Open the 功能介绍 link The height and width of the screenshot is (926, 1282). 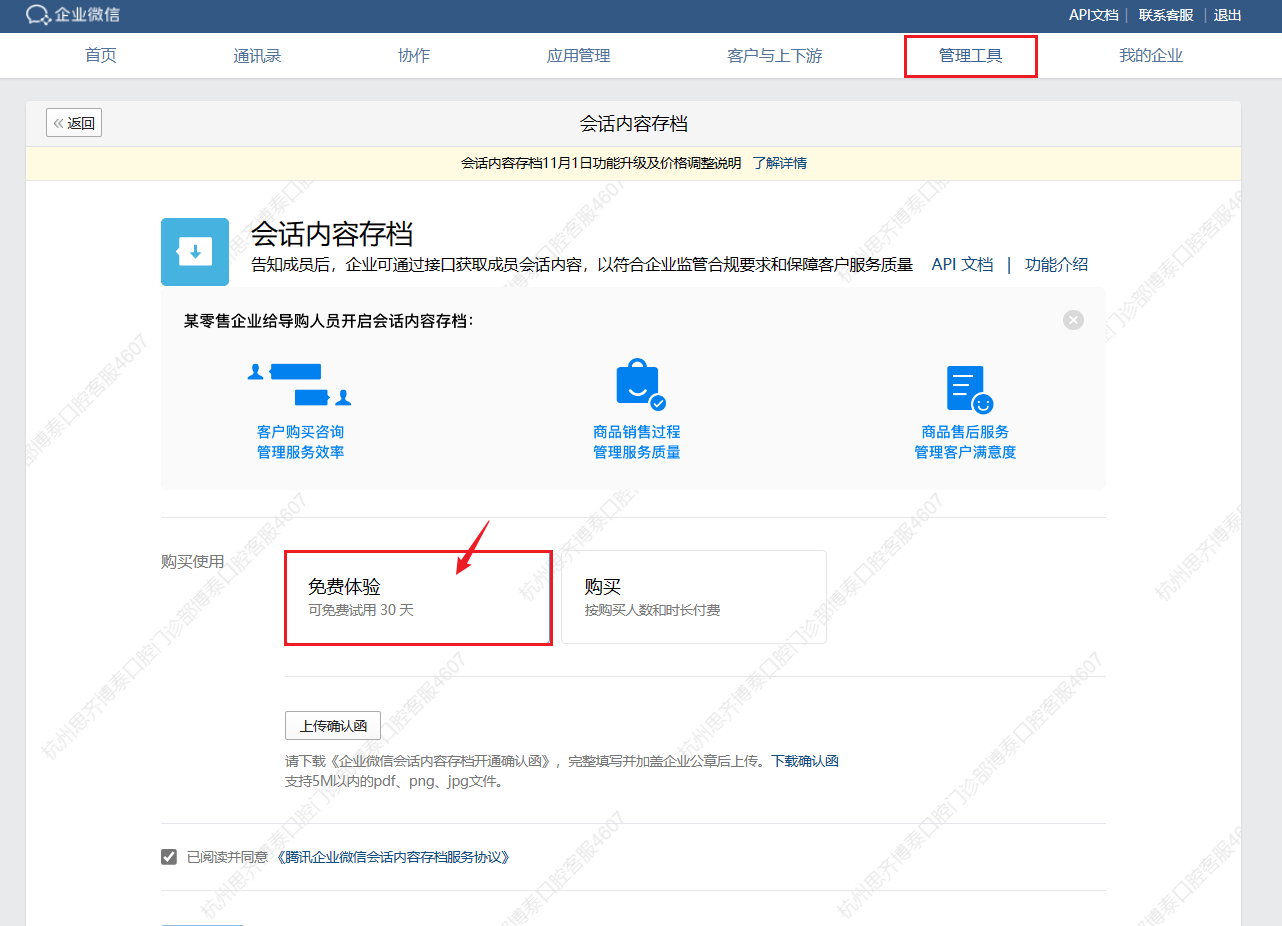pyautogui.click(x=1057, y=265)
